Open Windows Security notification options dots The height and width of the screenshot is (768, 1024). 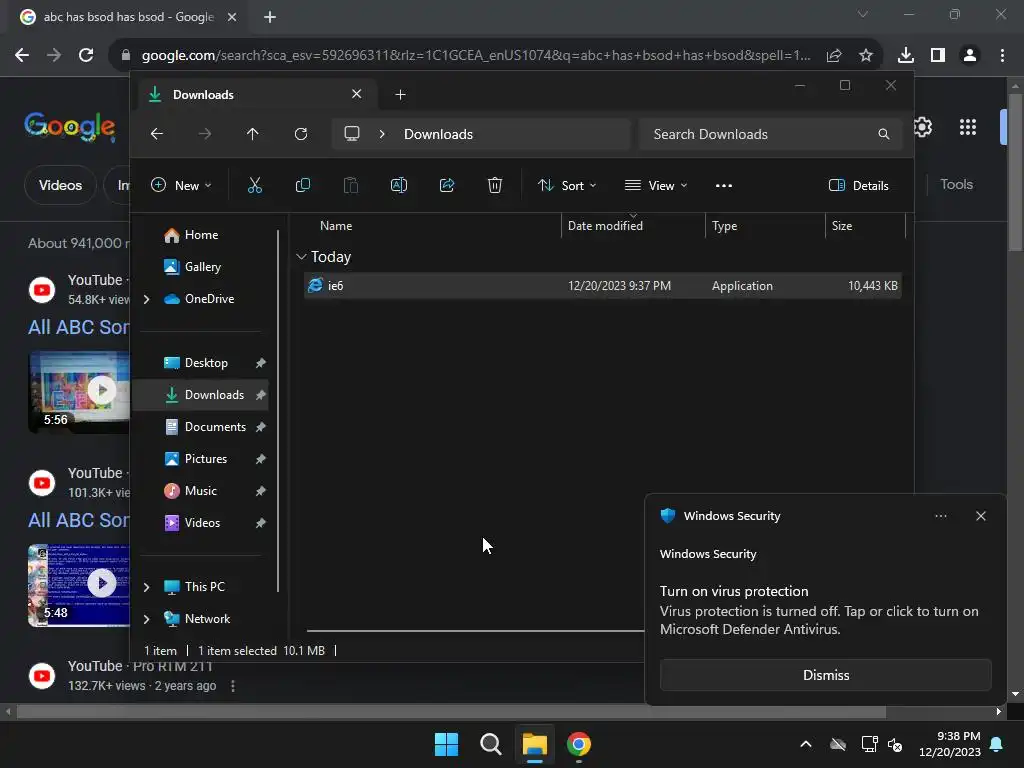point(941,516)
